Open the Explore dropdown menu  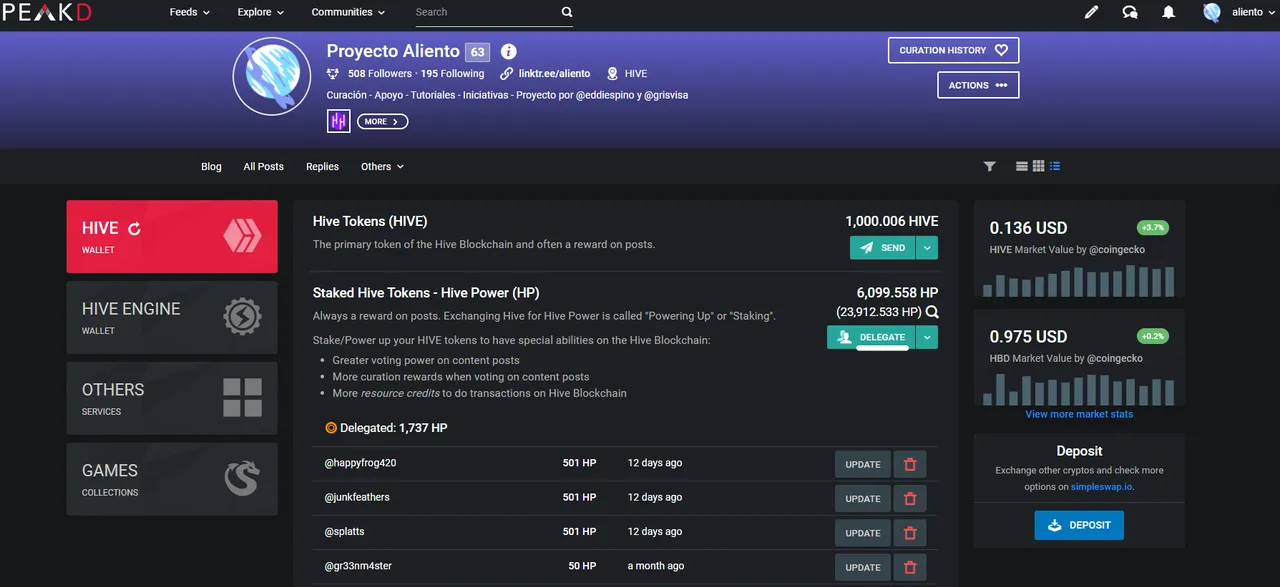point(260,12)
